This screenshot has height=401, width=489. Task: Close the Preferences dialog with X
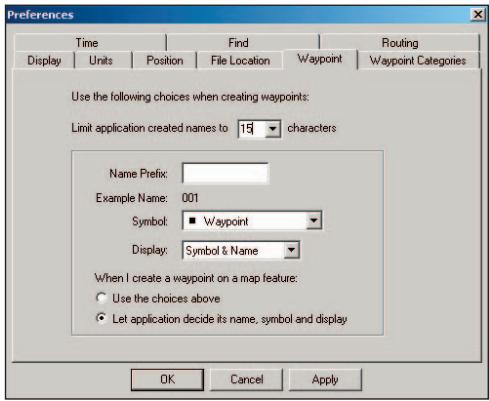tap(477, 15)
